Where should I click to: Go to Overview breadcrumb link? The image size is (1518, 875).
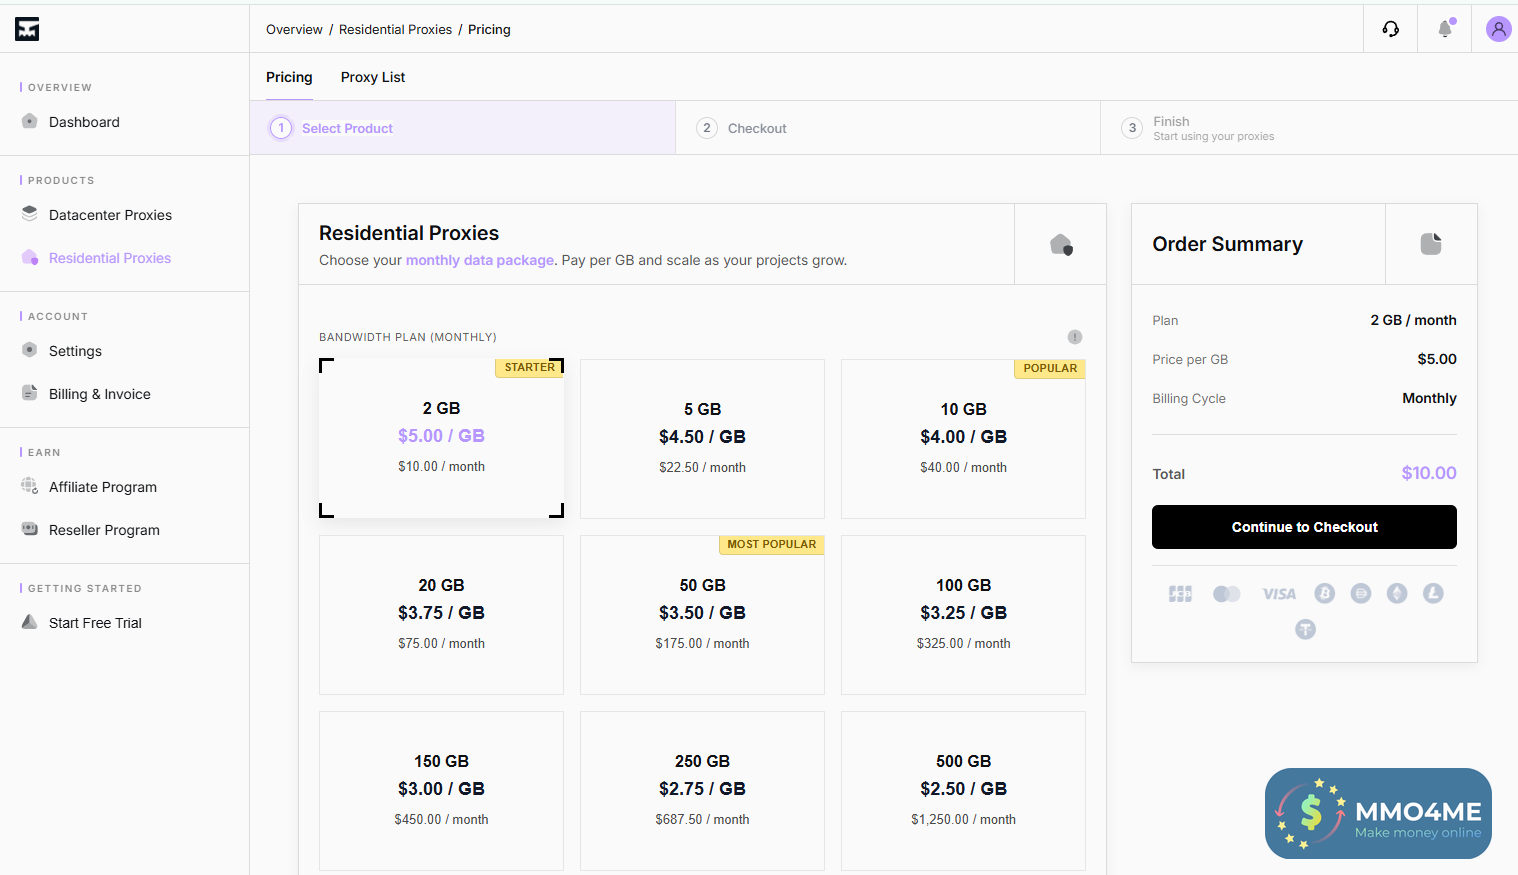coord(294,29)
